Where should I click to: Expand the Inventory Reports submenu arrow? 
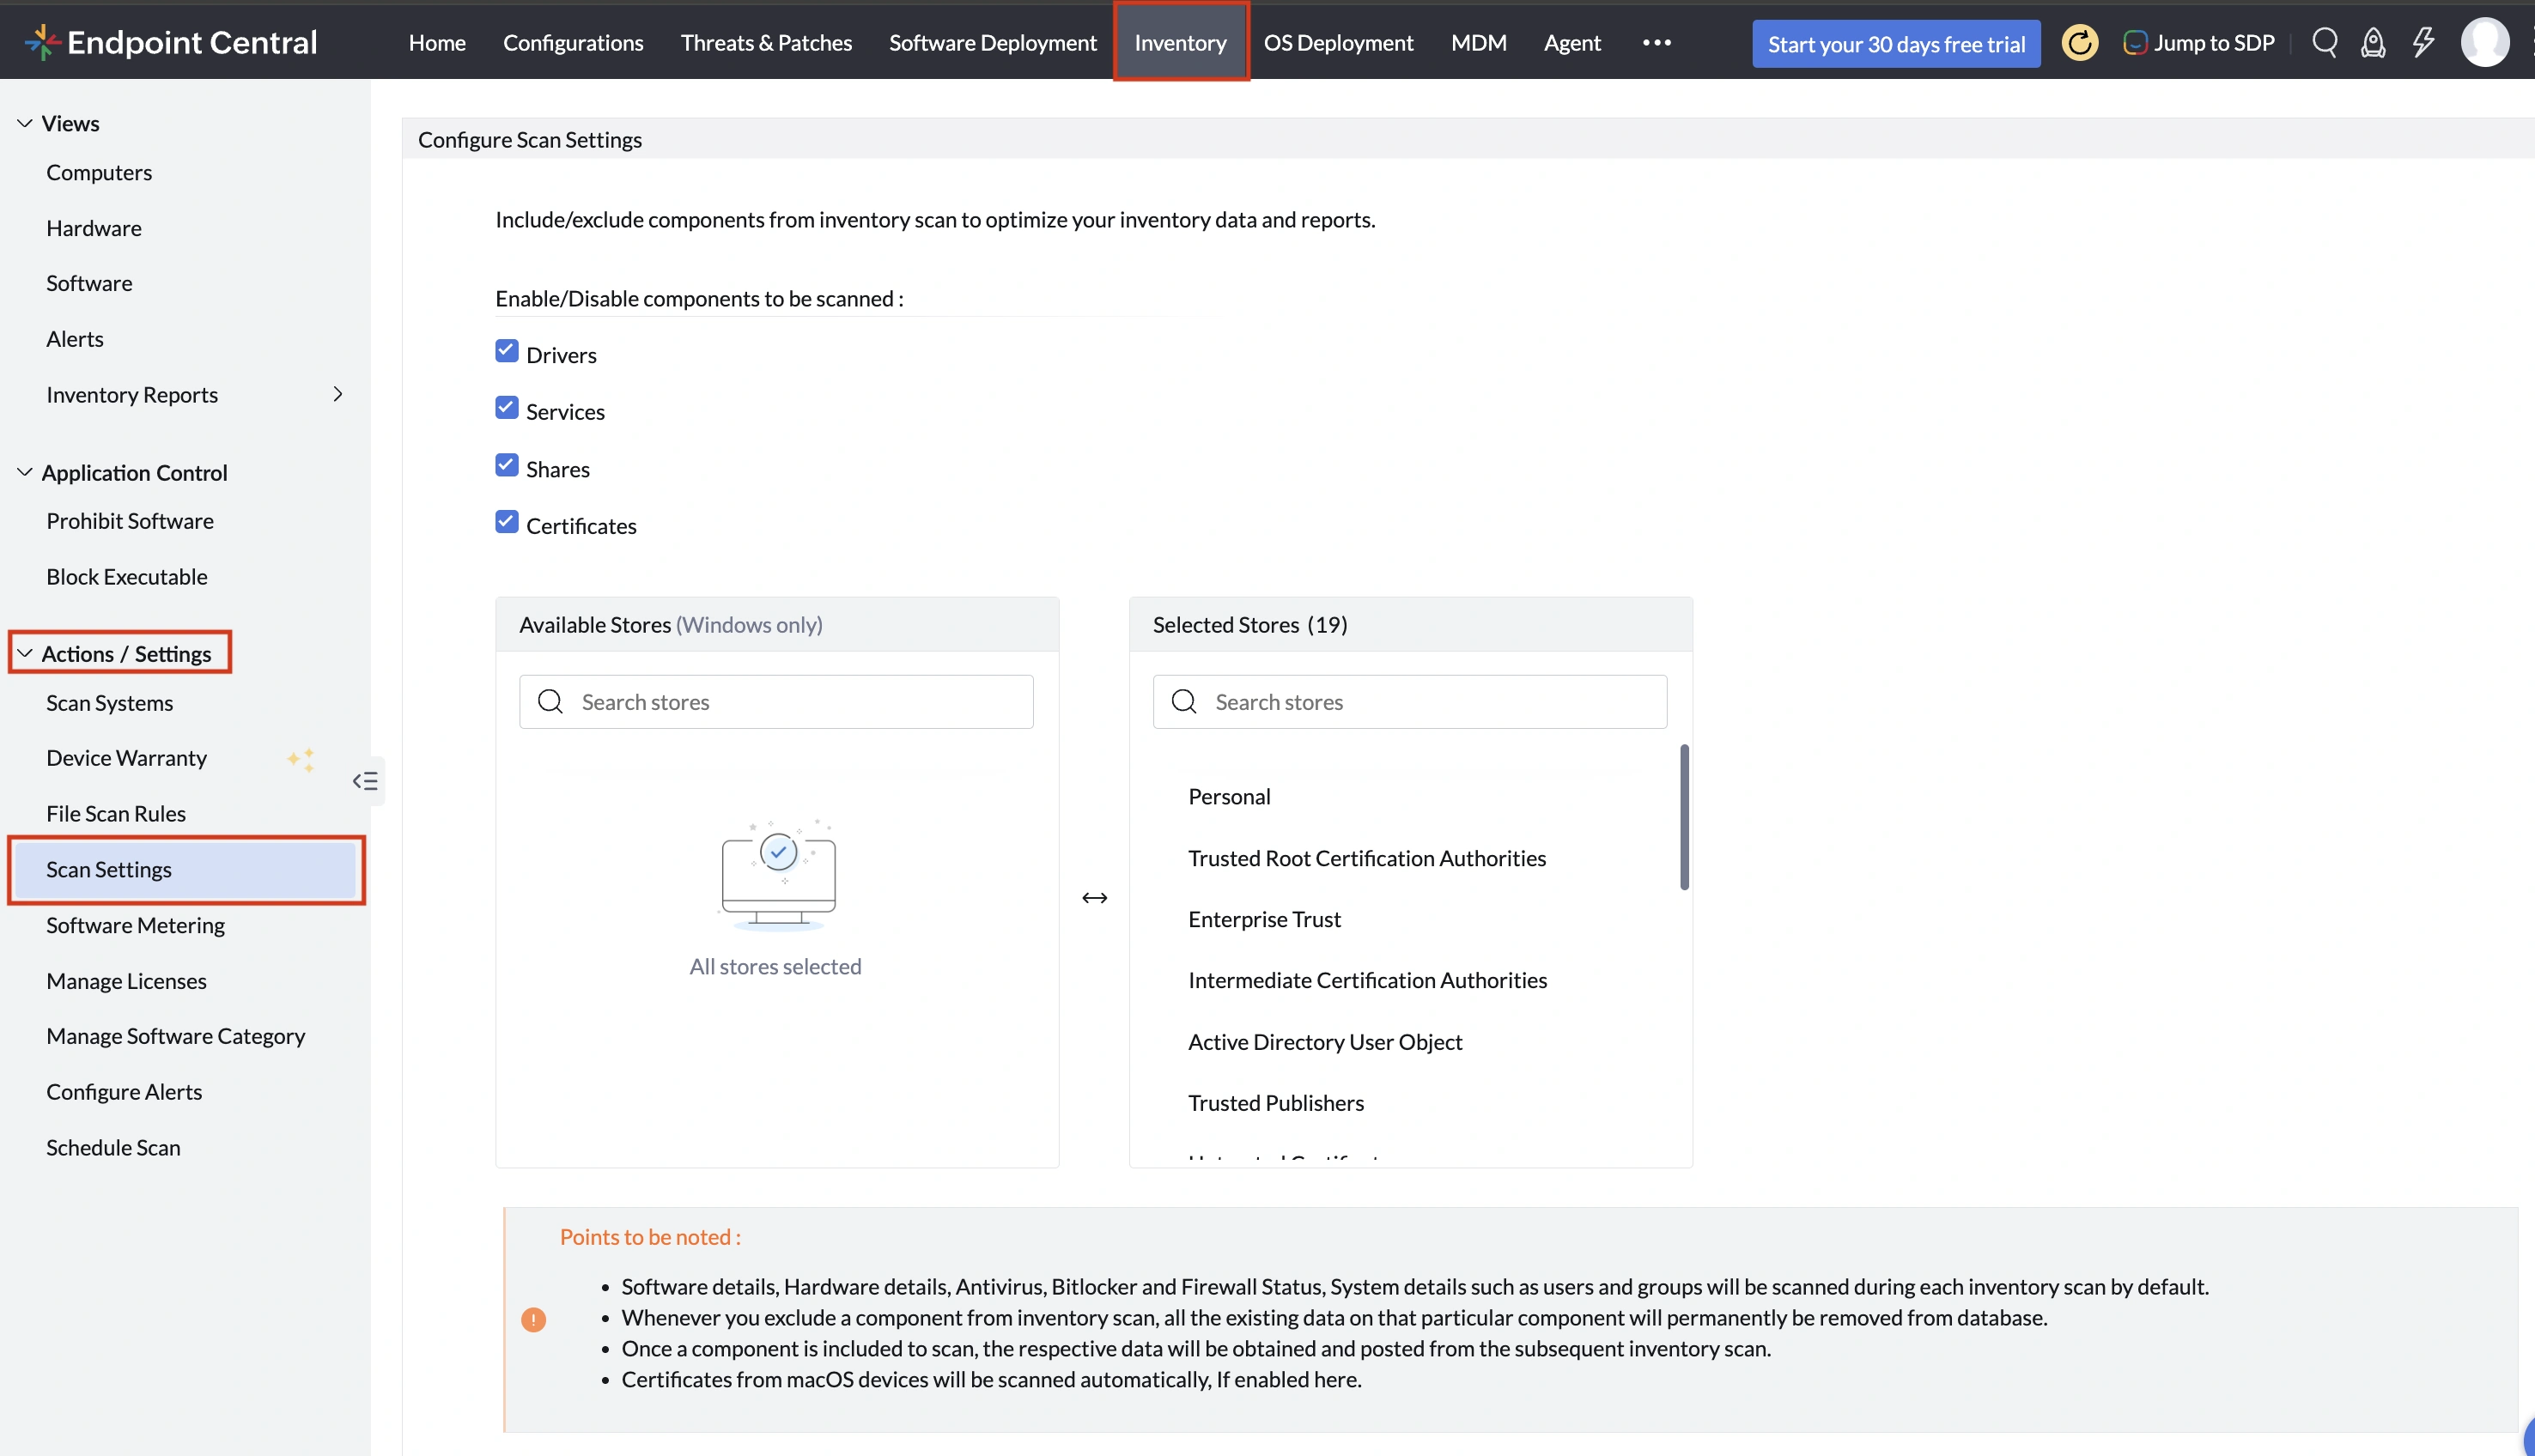(338, 394)
